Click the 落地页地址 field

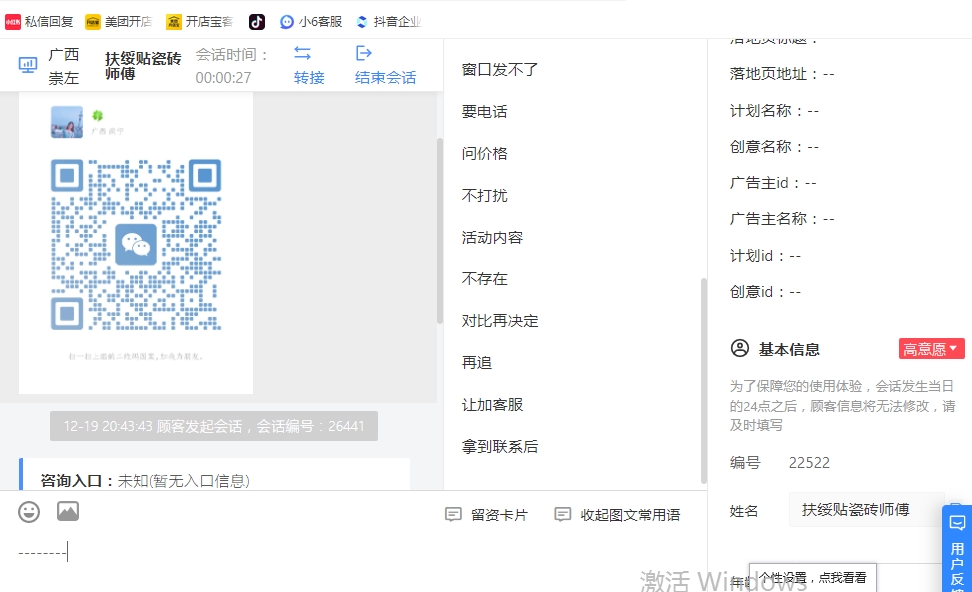[x=782, y=74]
